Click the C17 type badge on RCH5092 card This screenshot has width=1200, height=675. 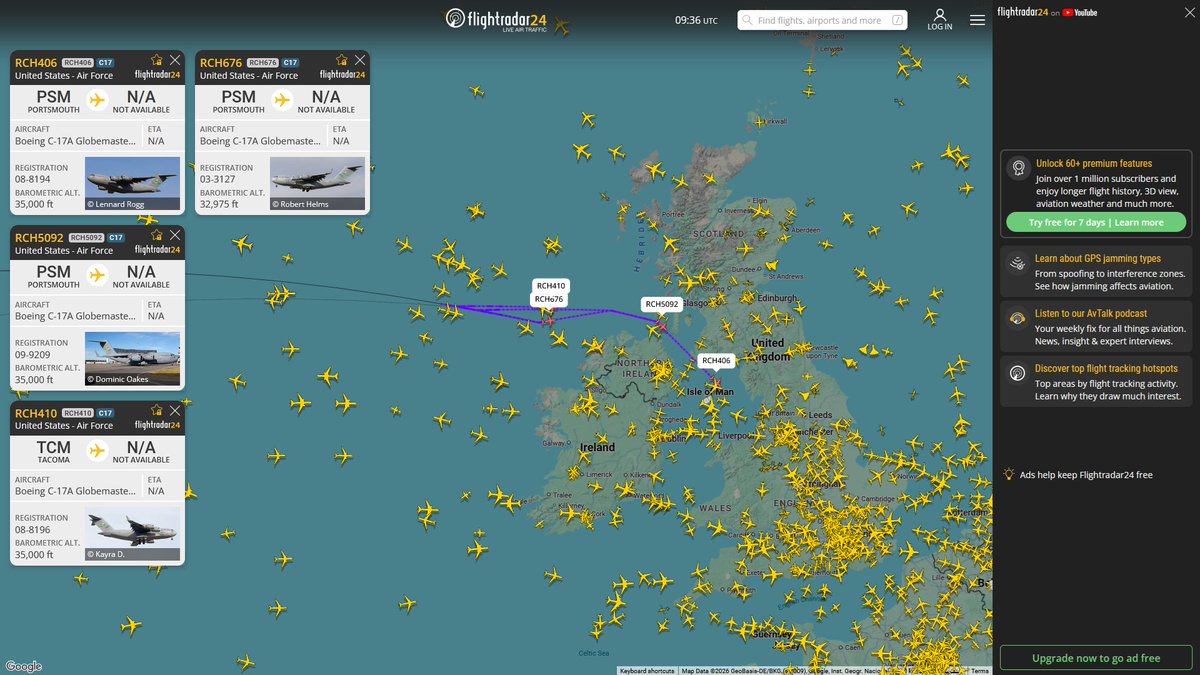(x=116, y=238)
